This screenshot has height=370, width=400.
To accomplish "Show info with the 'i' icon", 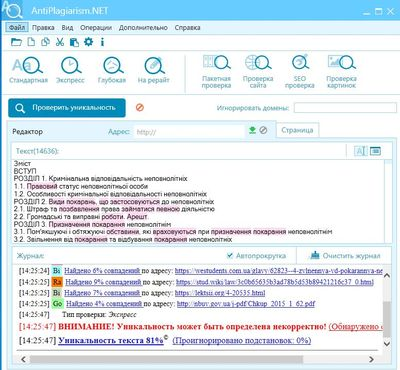I will [102, 42].
